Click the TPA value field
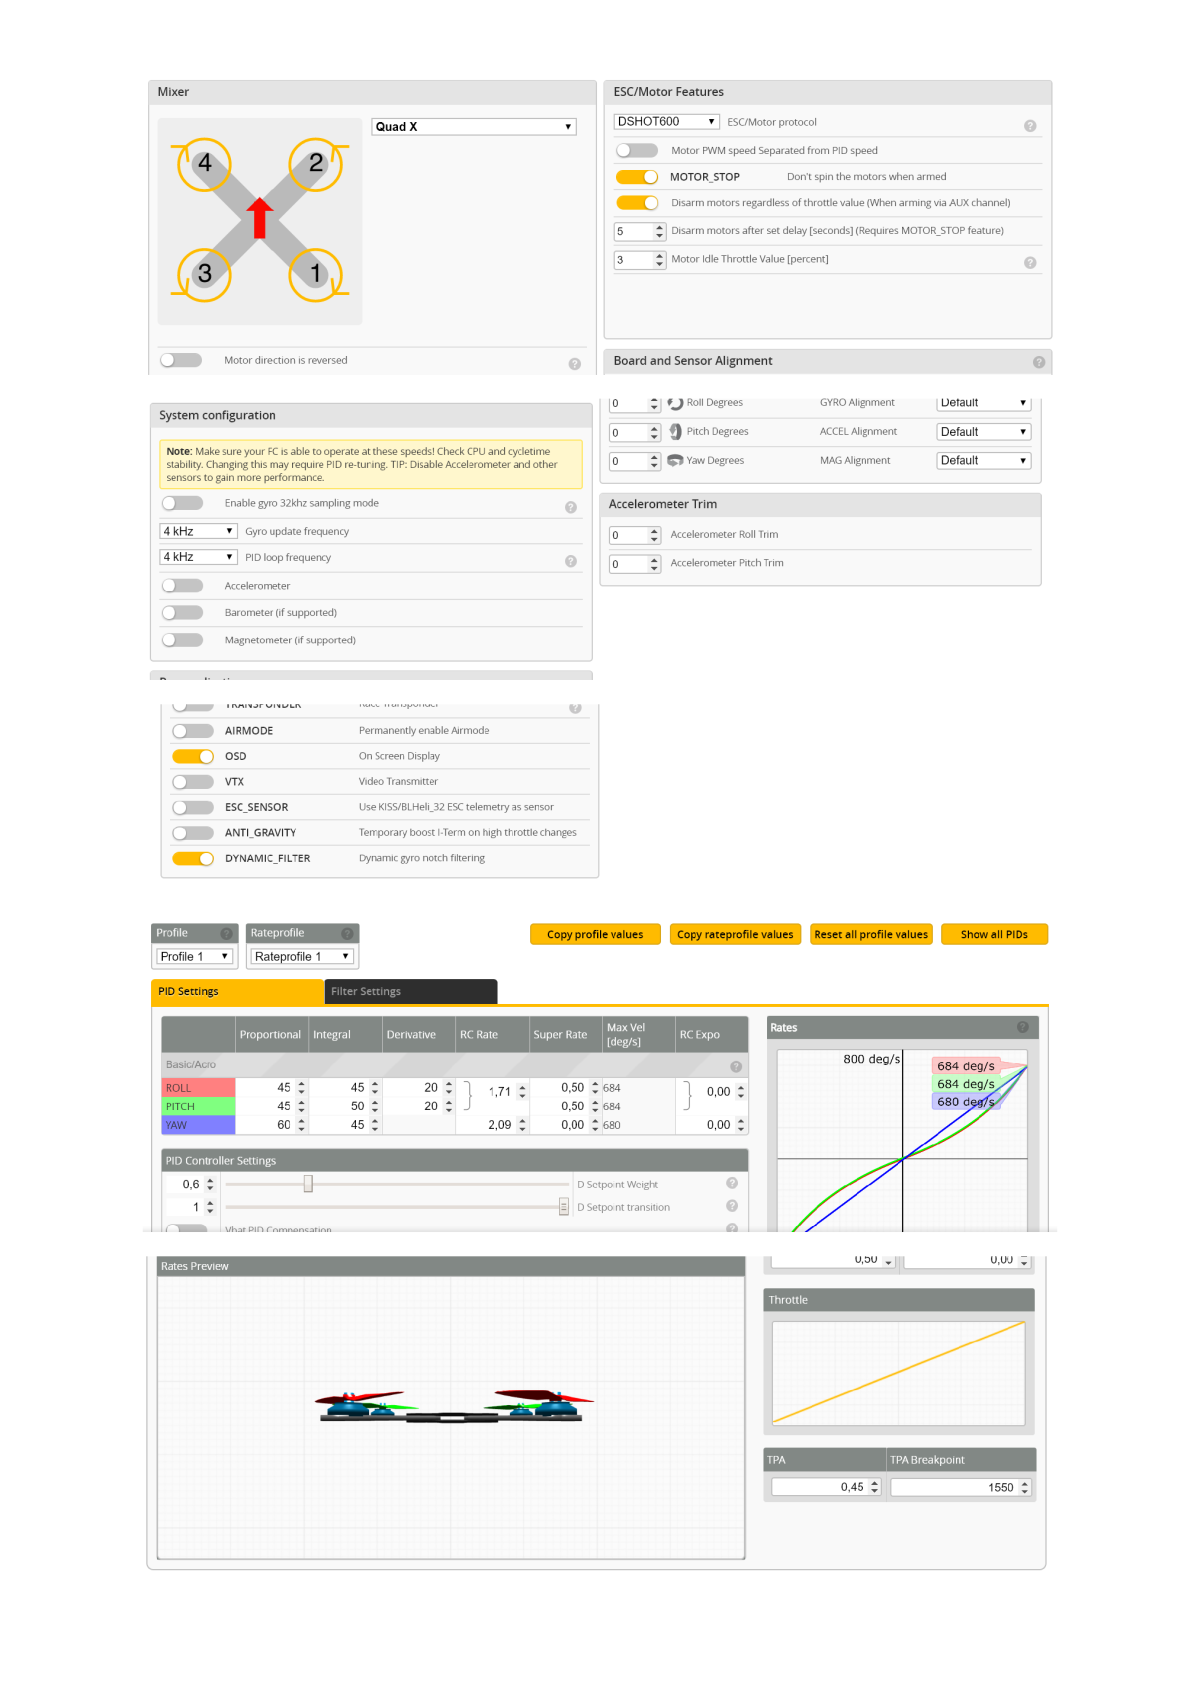 [x=826, y=1487]
